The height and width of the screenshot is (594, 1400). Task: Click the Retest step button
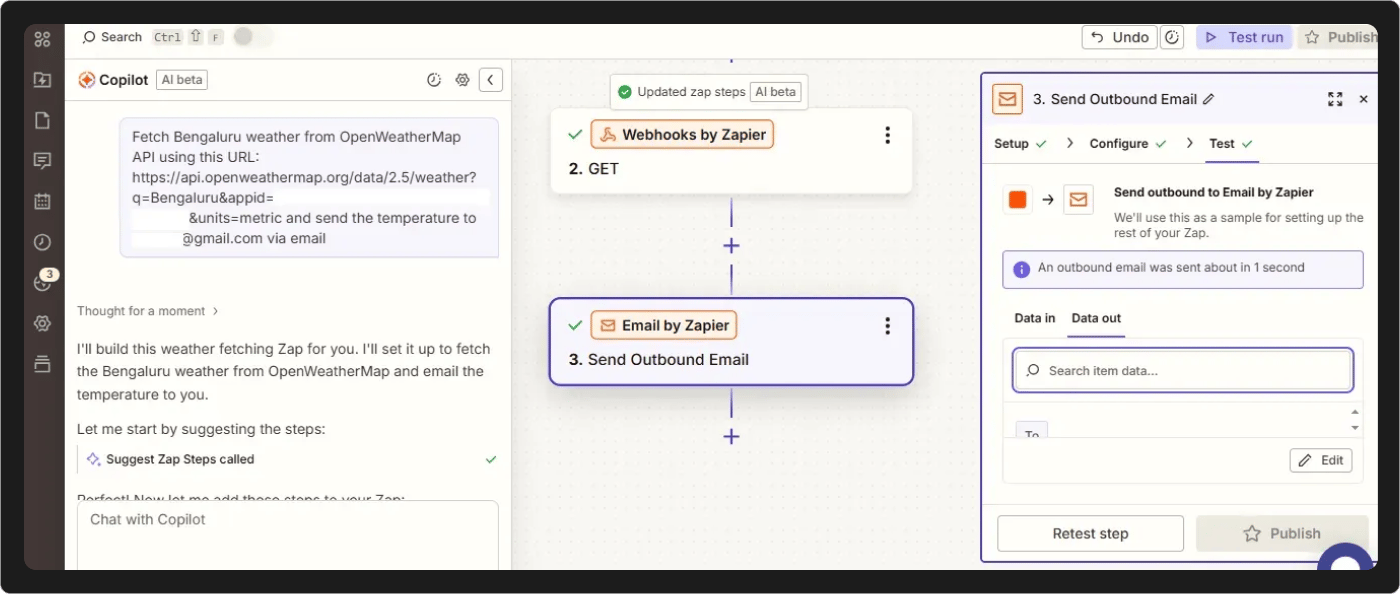click(x=1090, y=534)
